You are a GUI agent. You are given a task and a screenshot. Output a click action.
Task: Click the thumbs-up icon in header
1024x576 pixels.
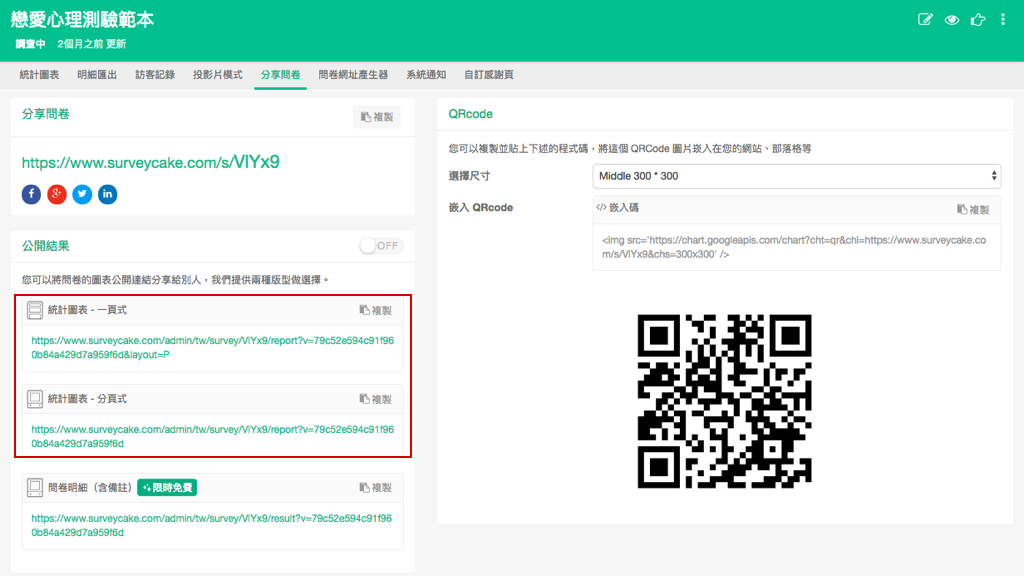(977, 20)
